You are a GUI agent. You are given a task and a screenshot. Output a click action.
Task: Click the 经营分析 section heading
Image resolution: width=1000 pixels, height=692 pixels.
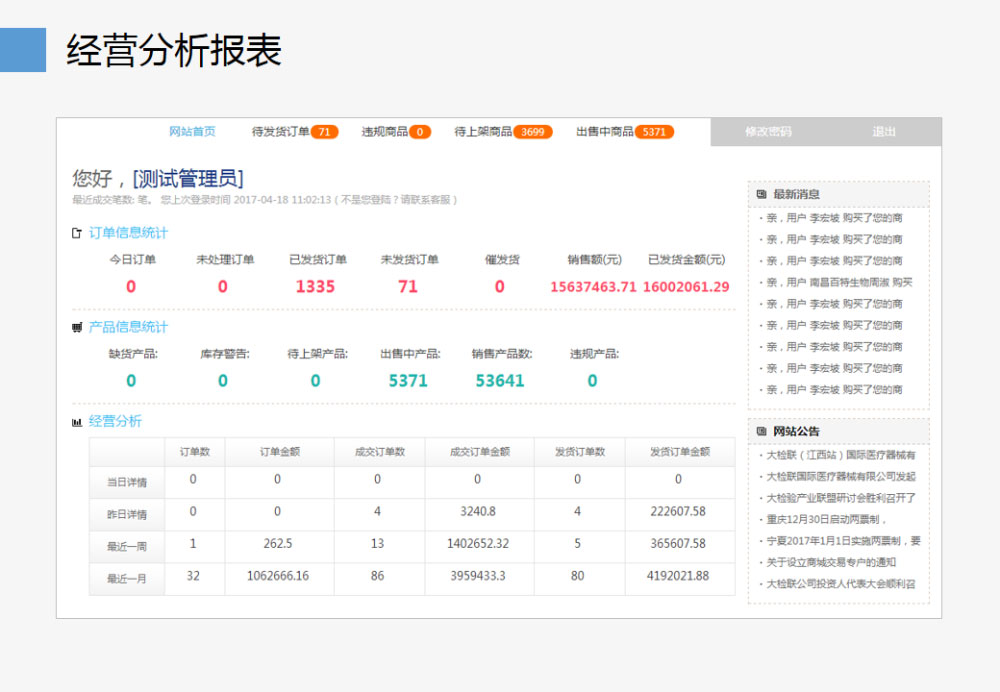pos(115,422)
